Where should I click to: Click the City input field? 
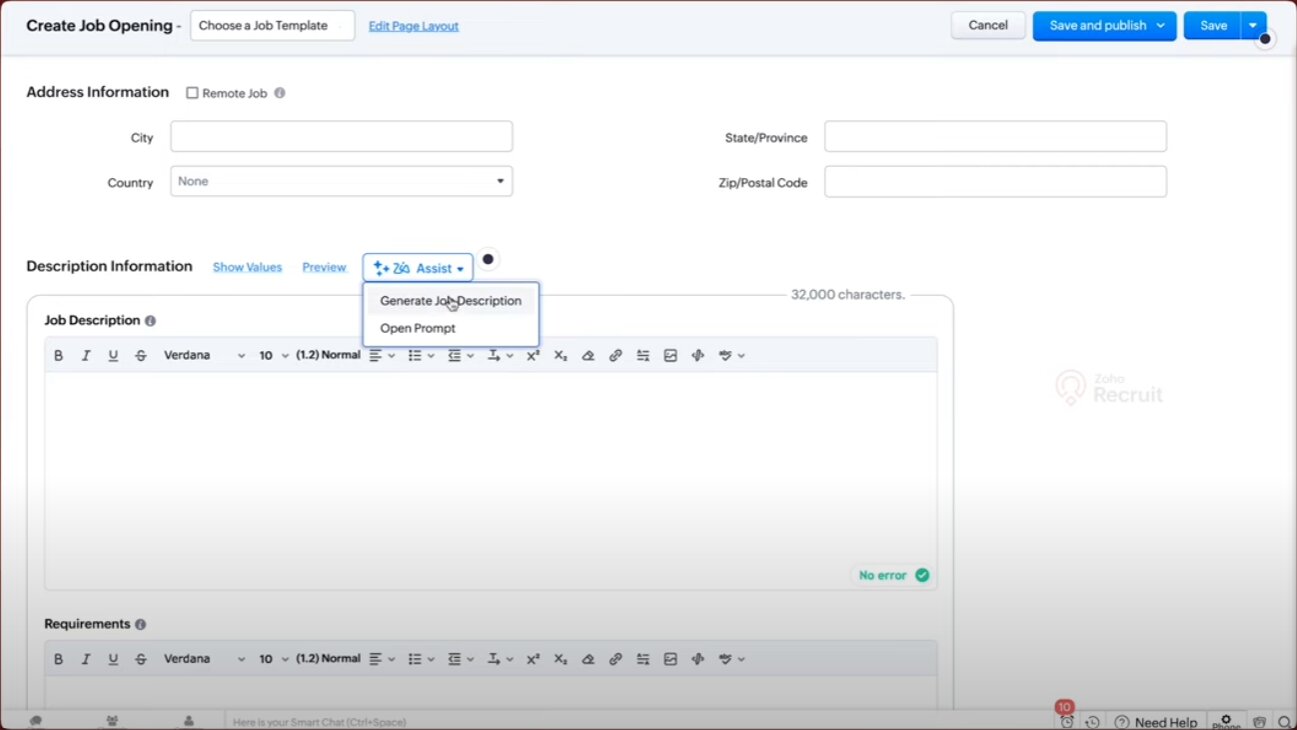(341, 137)
